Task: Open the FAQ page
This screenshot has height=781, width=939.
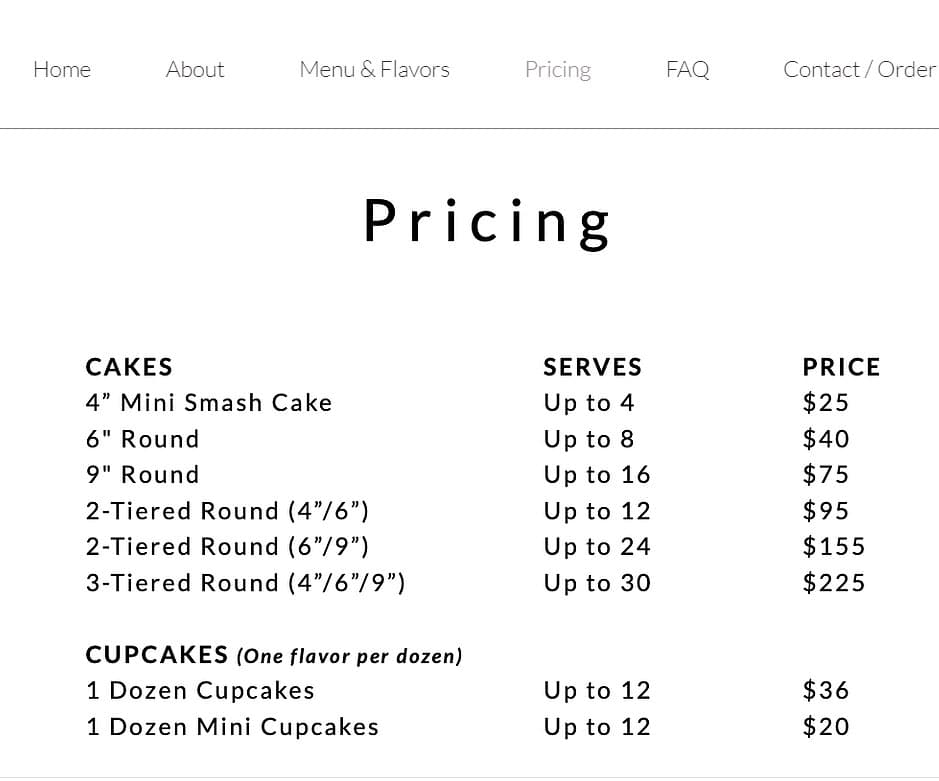Action: 686,69
